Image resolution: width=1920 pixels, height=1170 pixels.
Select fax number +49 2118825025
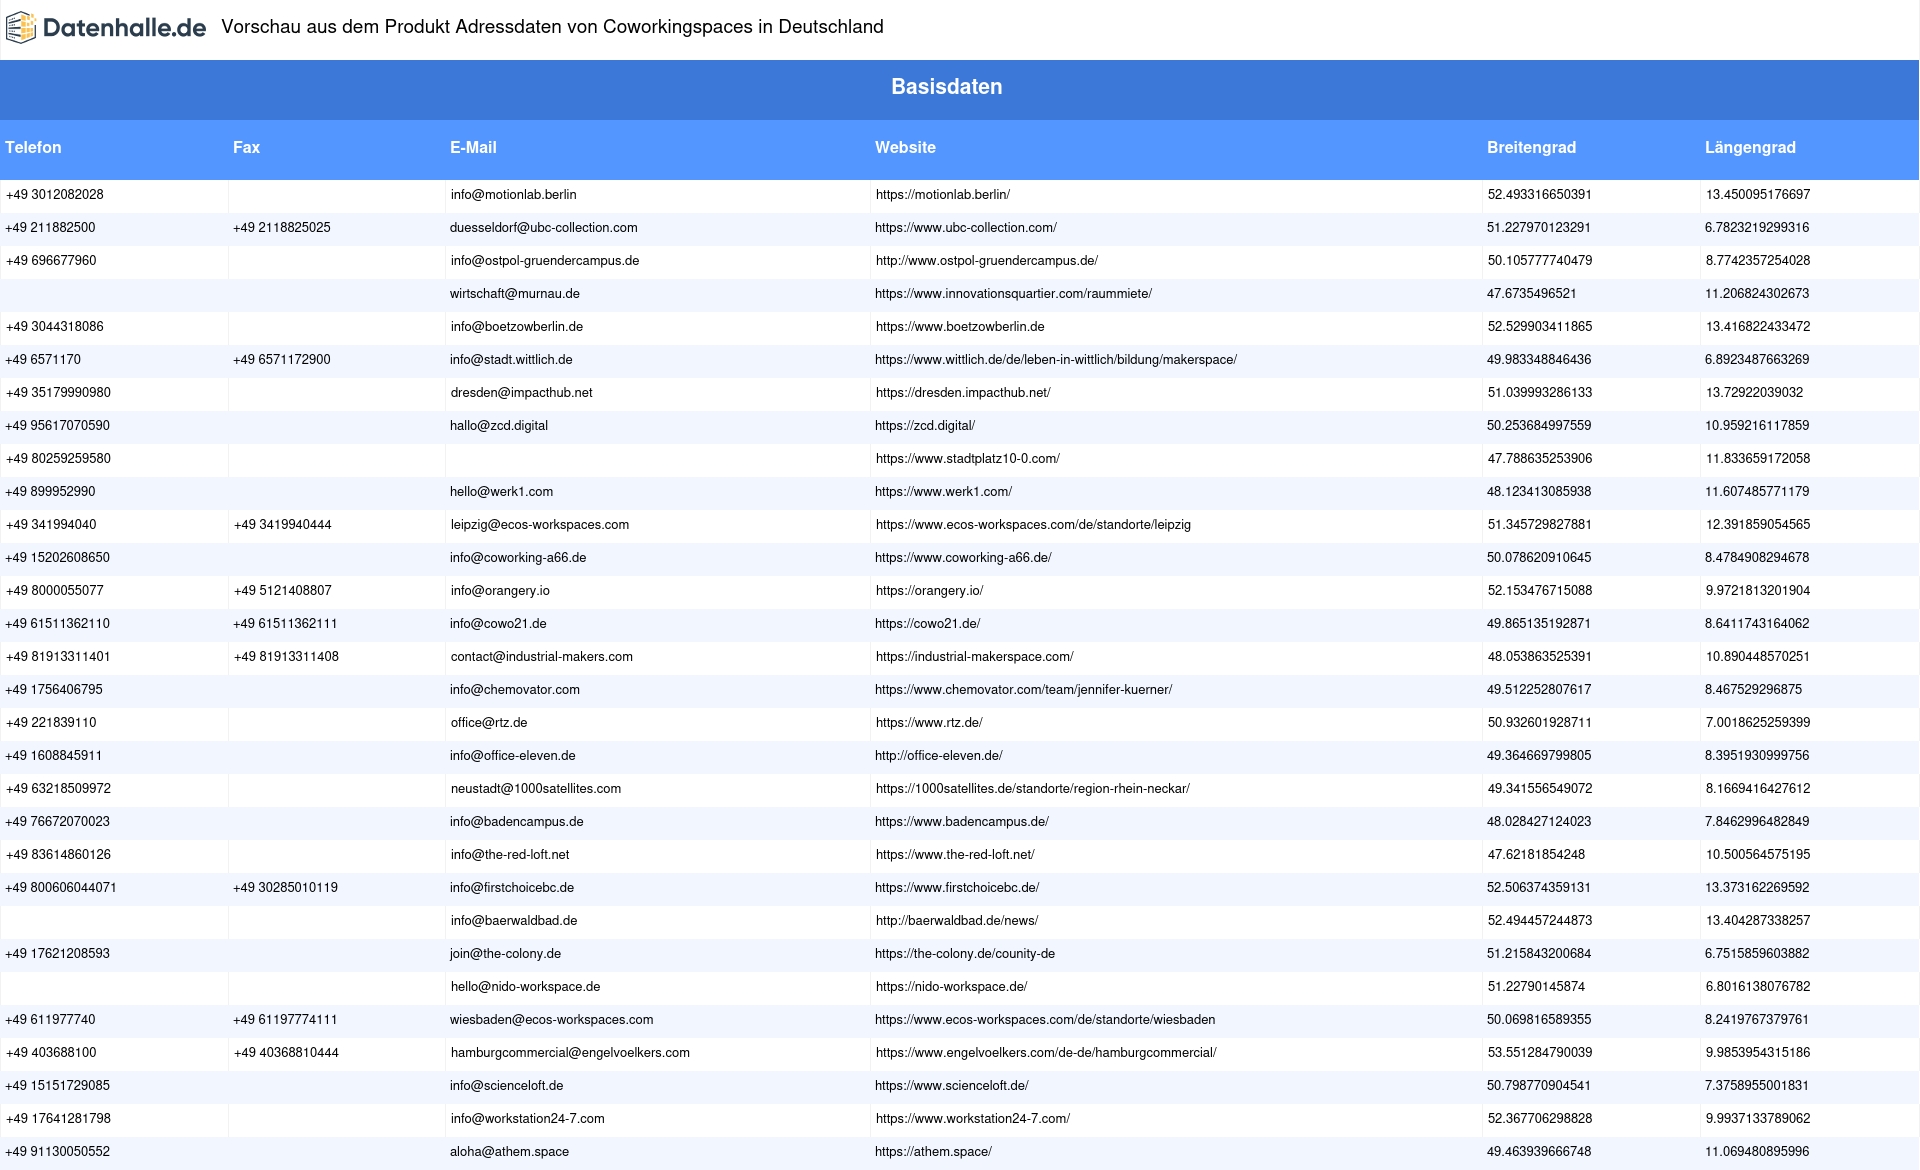pos(282,228)
